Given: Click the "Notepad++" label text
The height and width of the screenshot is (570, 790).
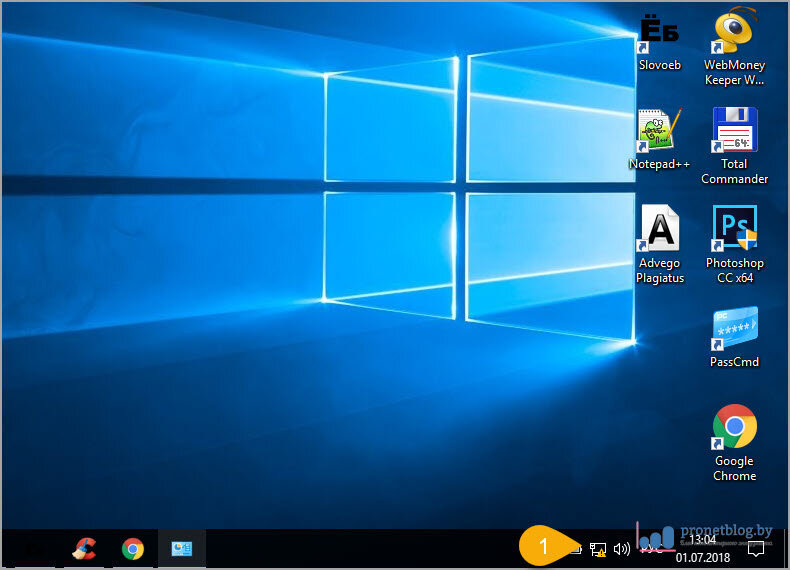Looking at the screenshot, I should tap(659, 164).
